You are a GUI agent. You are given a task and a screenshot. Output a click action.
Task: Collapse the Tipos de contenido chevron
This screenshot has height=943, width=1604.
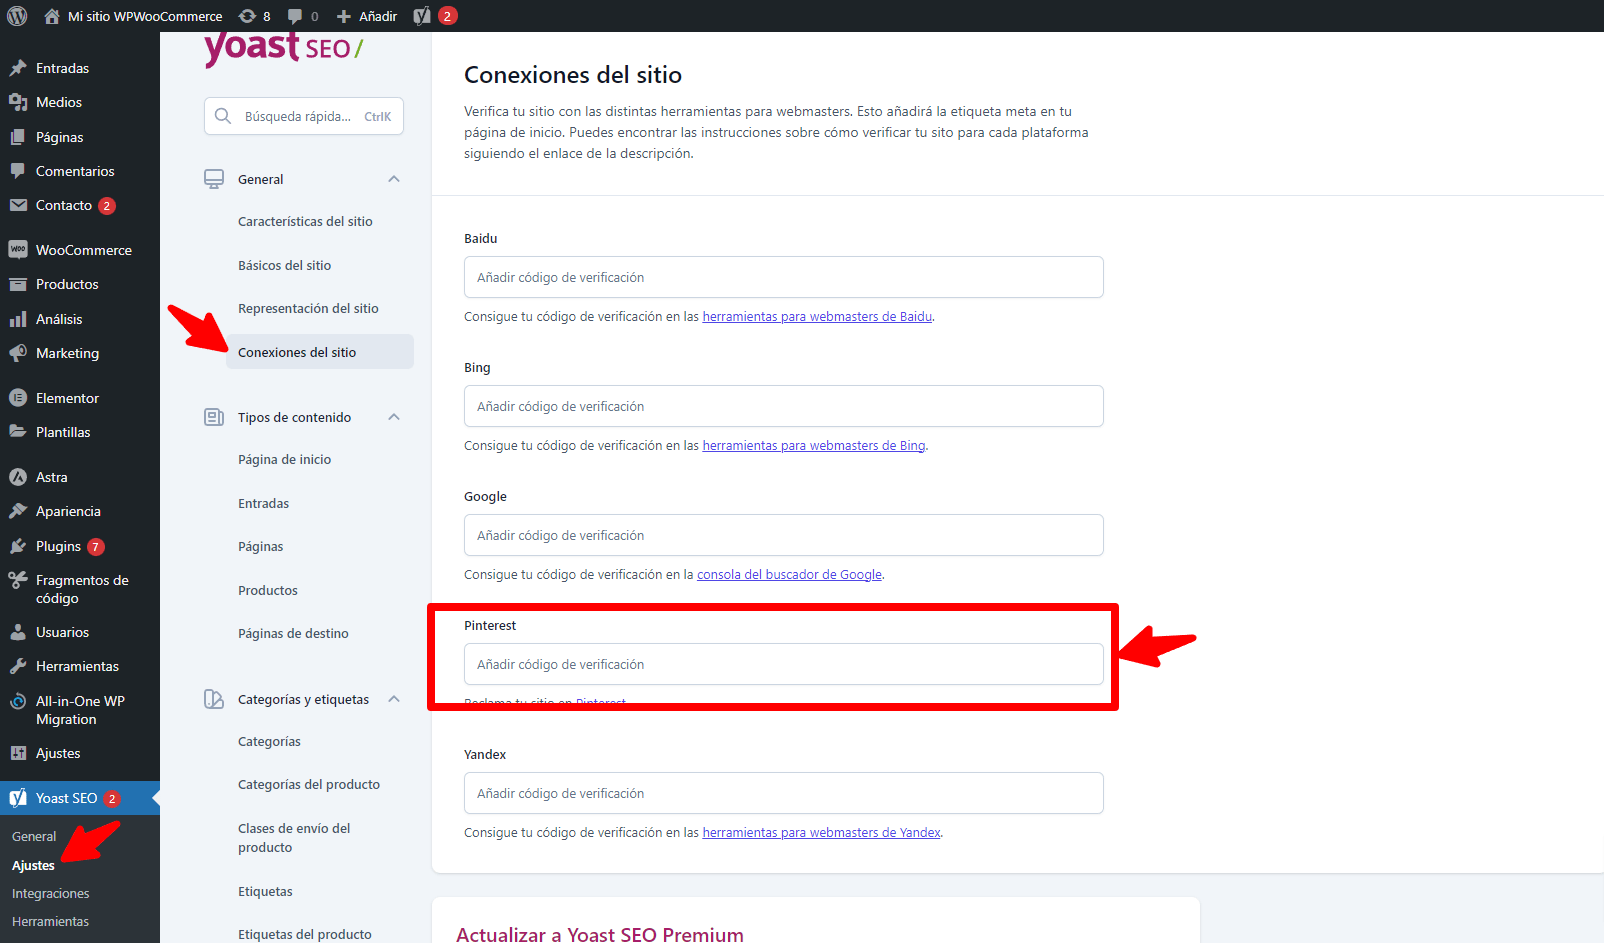click(394, 417)
